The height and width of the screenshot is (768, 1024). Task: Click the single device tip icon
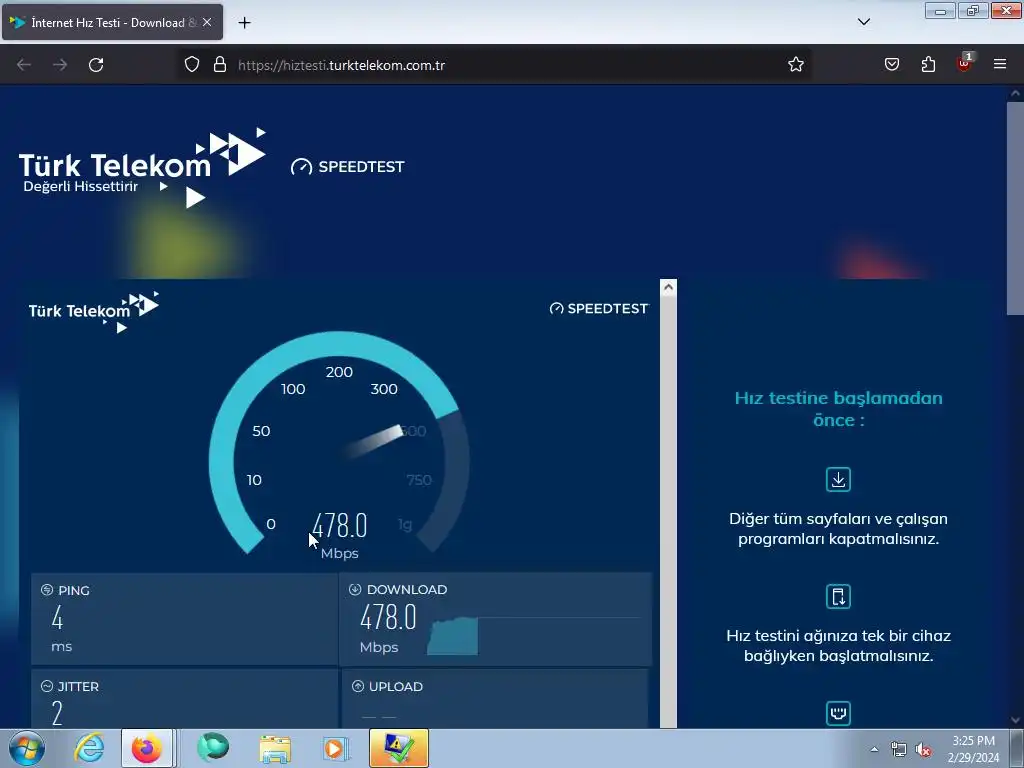tap(839, 596)
